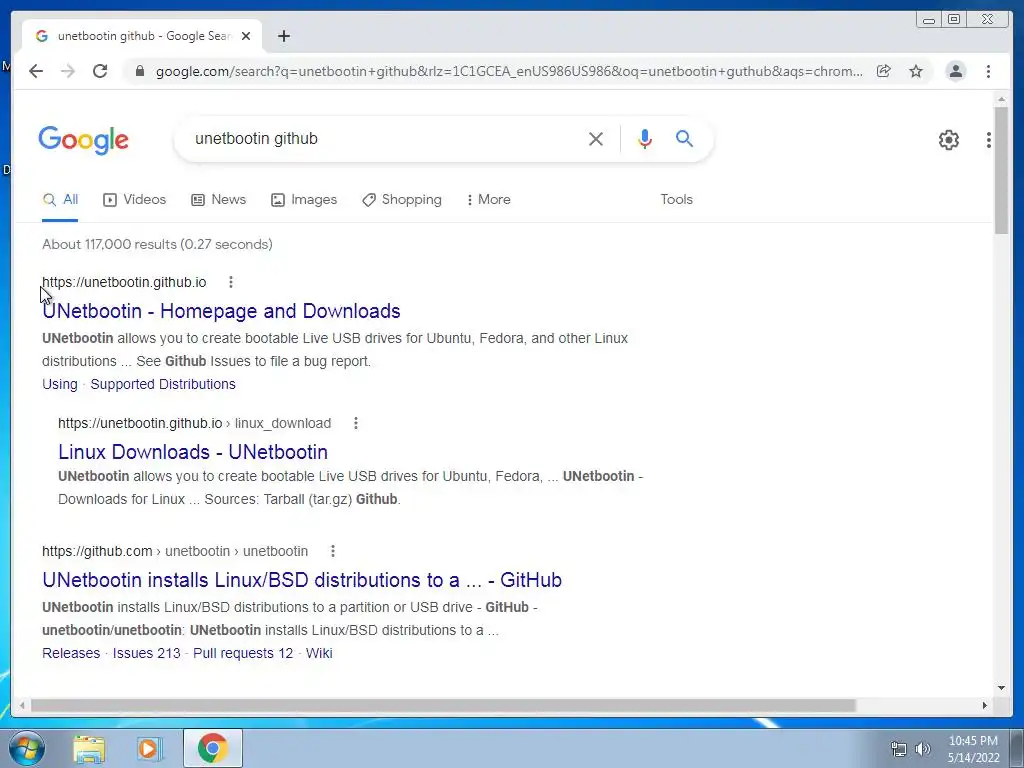Viewport: 1024px width, 768px height.
Task: Start voice search with the microphone
Action: tap(645, 139)
